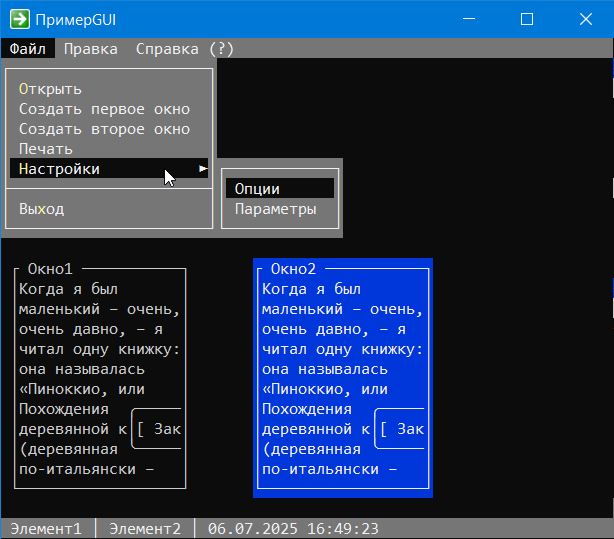Image resolution: width=614 pixels, height=539 pixels.
Task: Click the date and time in status bar
Action: (293, 528)
